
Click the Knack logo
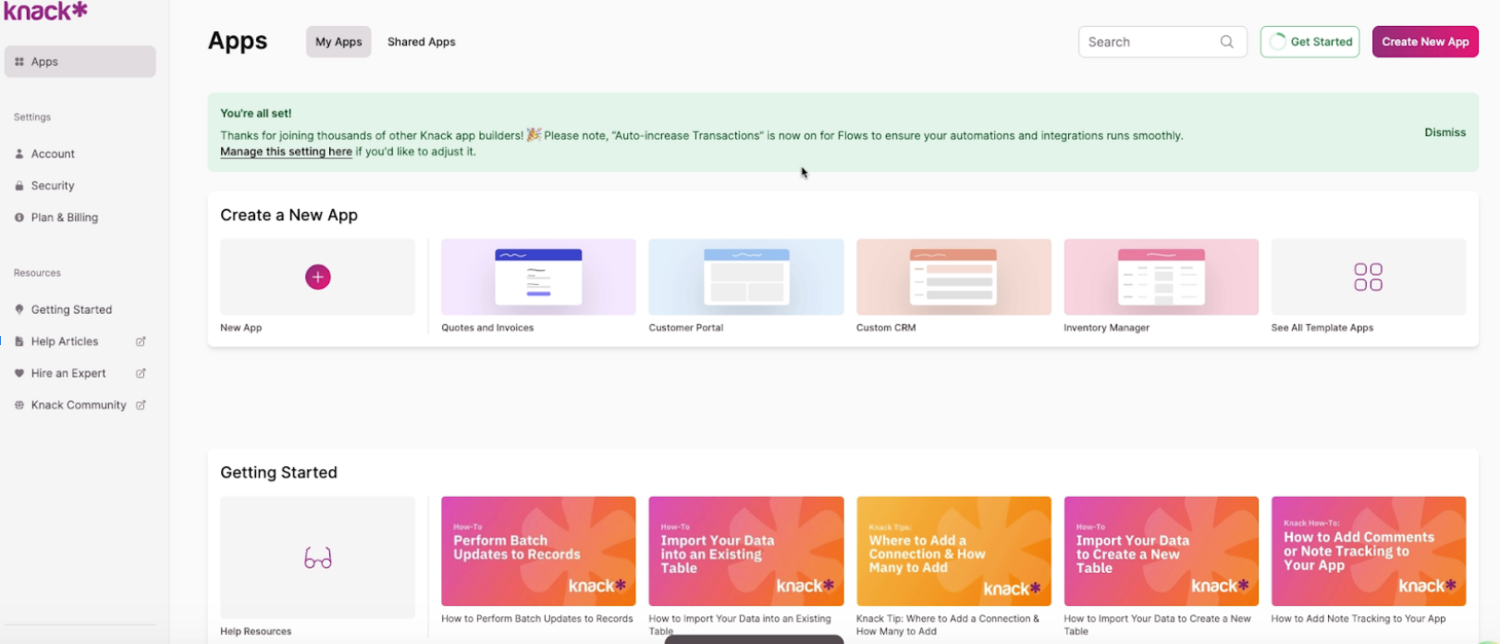click(x=46, y=11)
